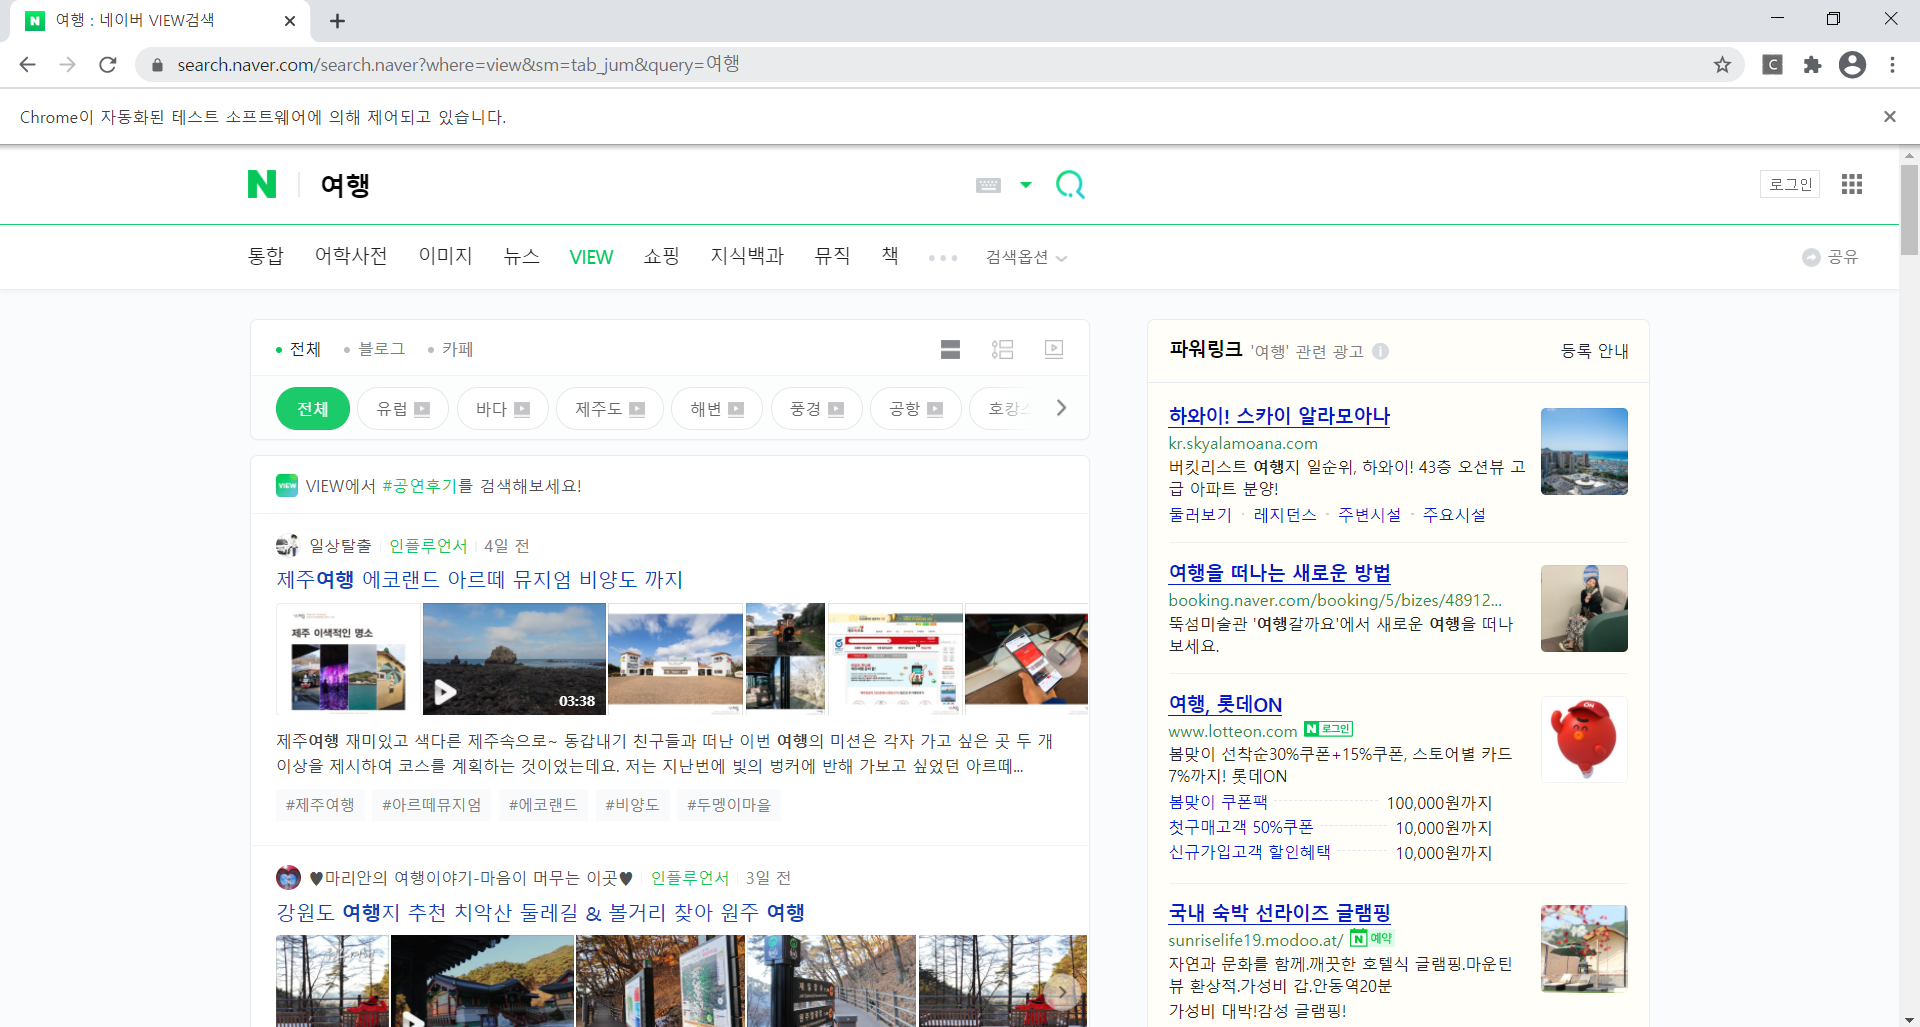This screenshot has width=1920, height=1027.
Task: Select the 바다 video topic chip
Action: click(503, 408)
